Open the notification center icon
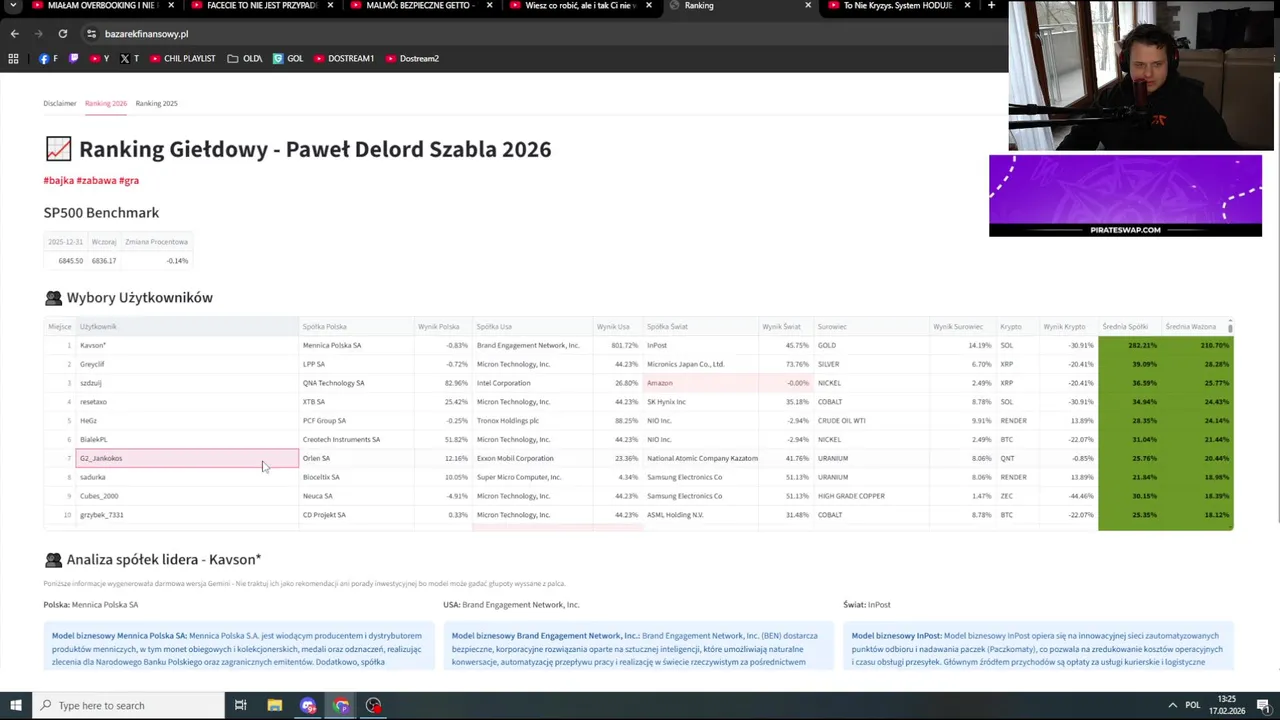1280x720 pixels. 1265,705
